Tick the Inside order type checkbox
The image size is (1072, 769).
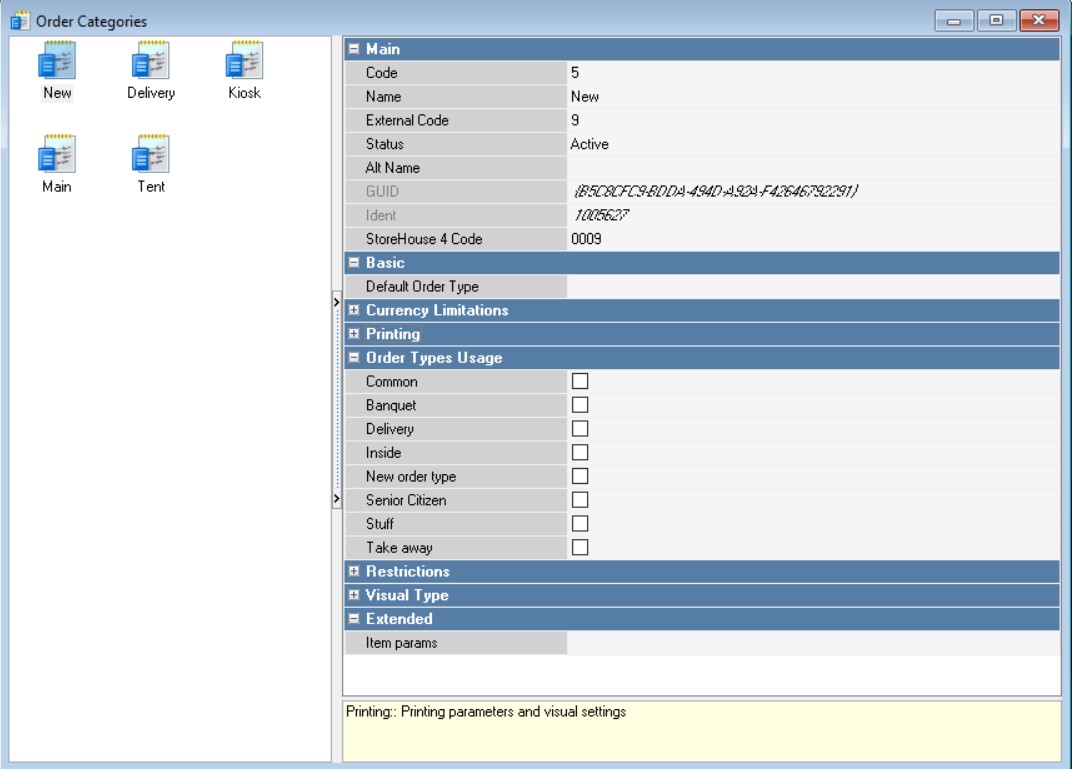(580, 453)
